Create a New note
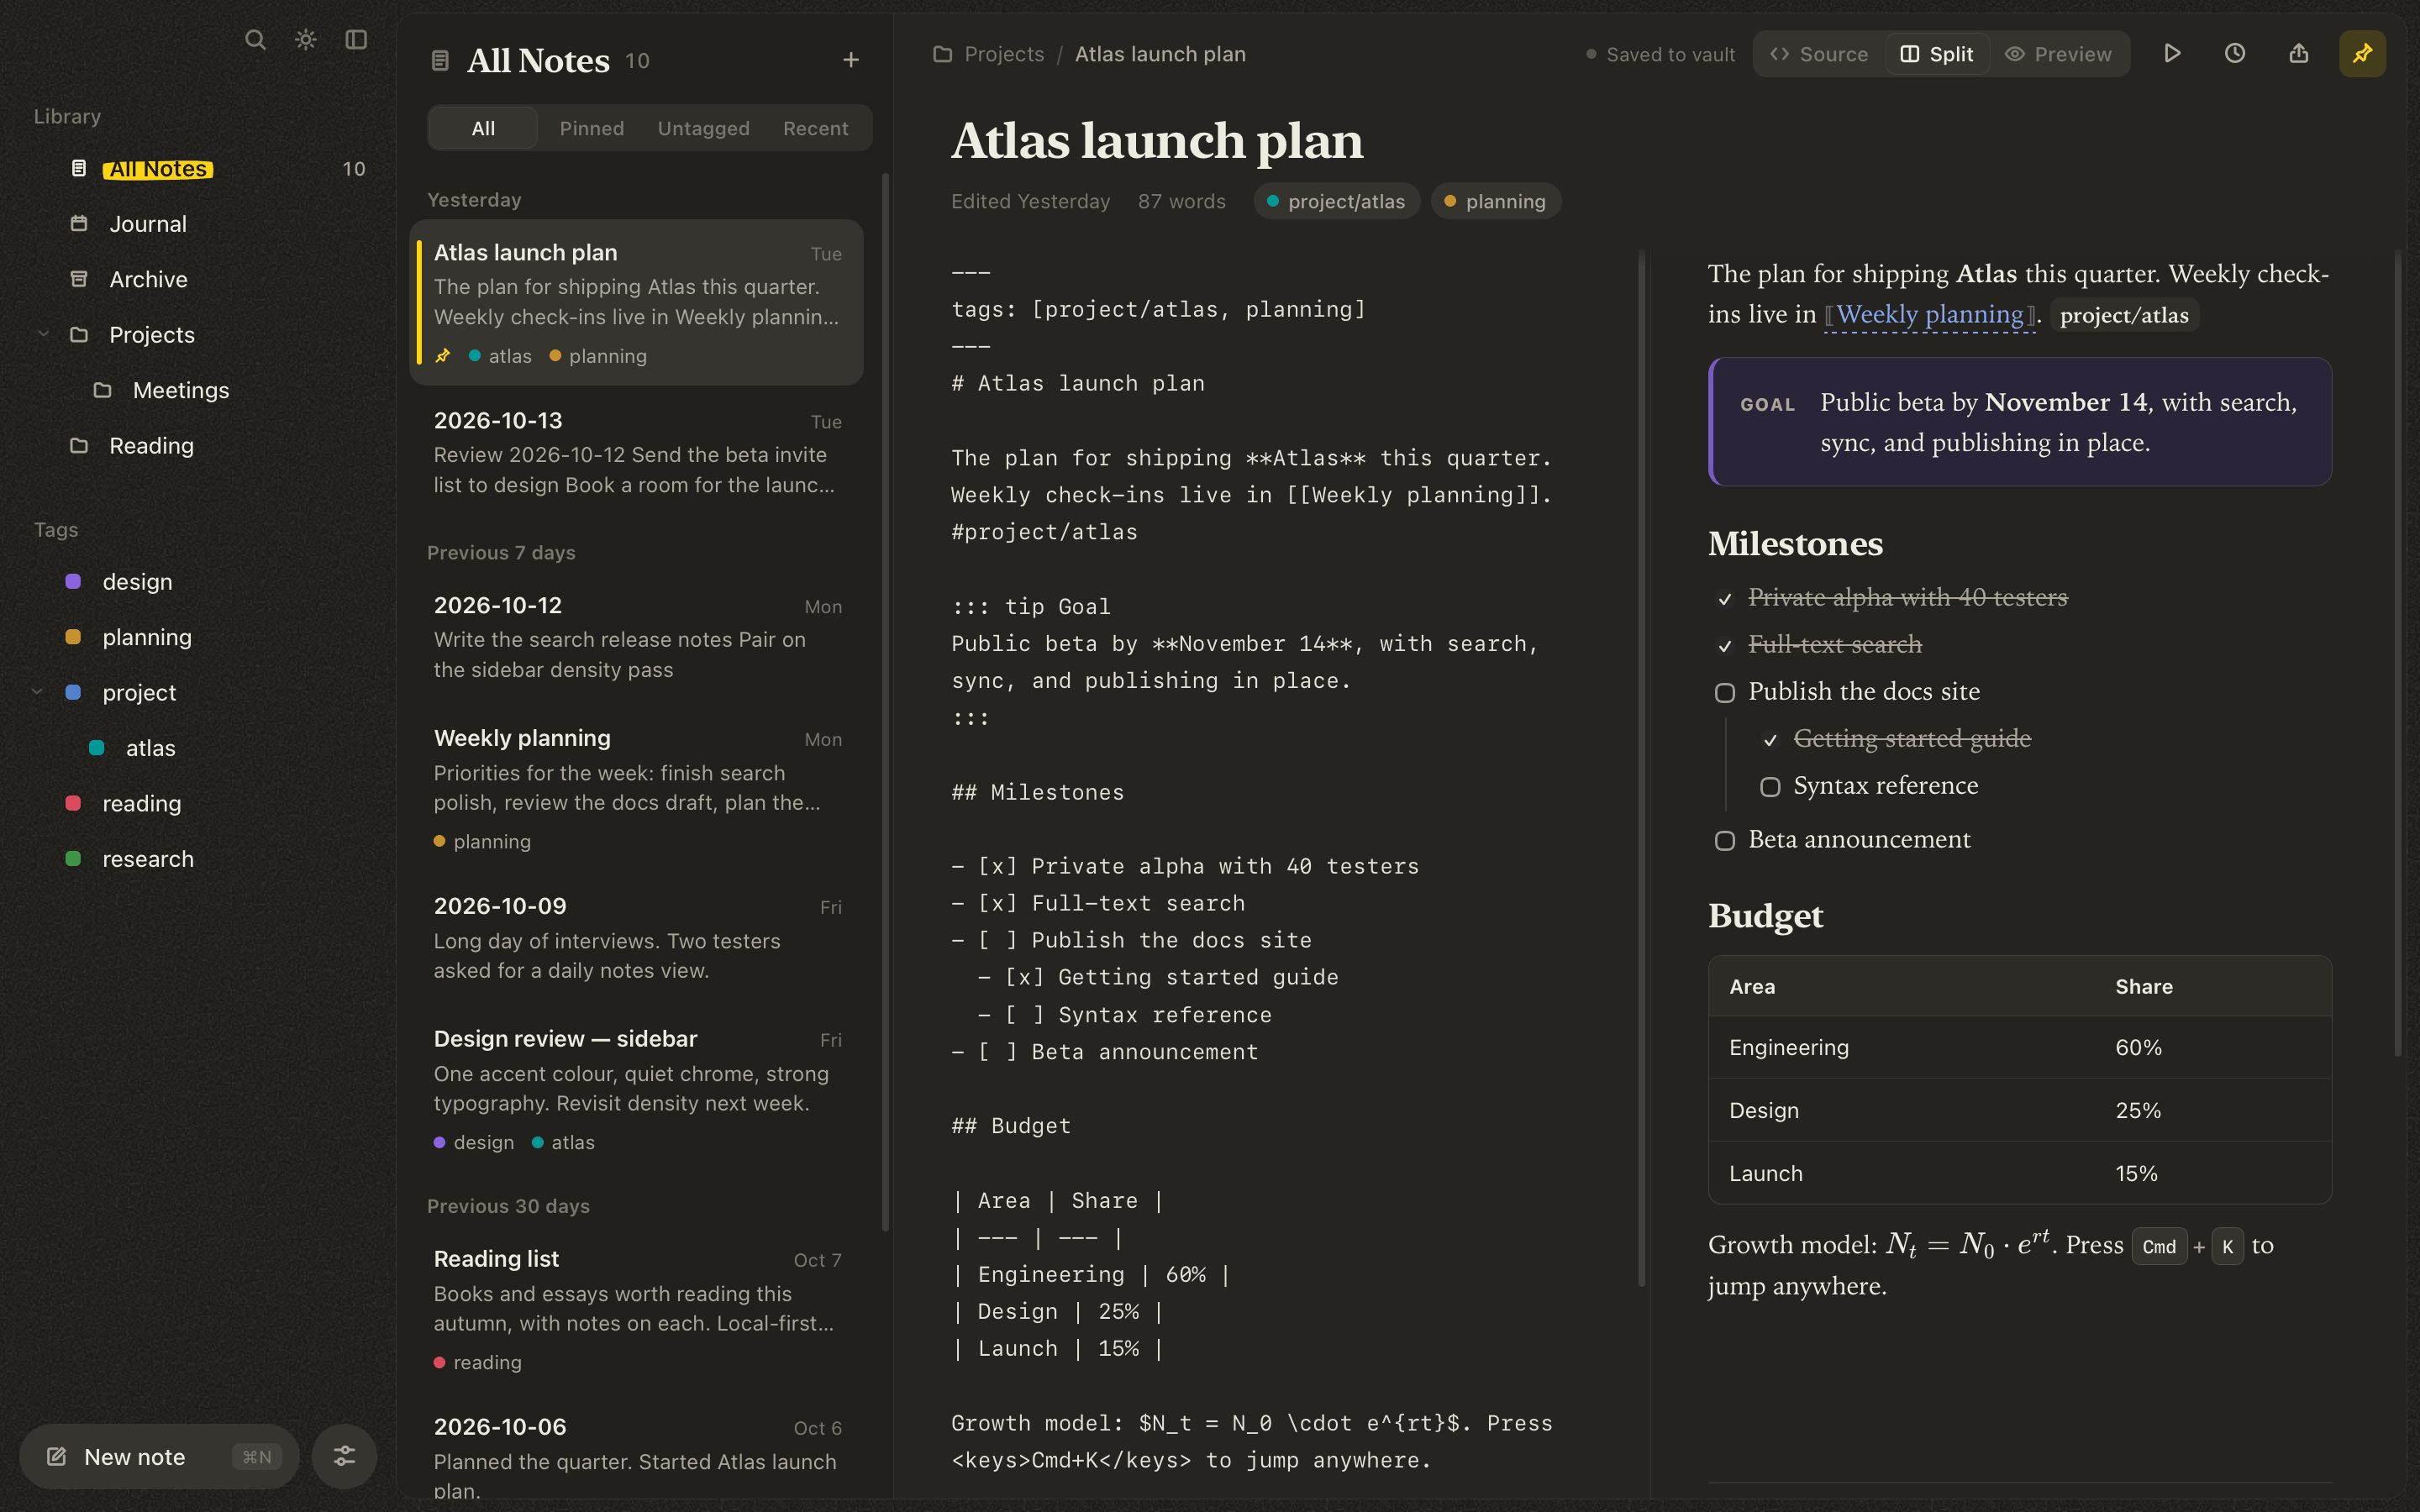Viewport: 2420px width, 1512px height. coord(160,1456)
